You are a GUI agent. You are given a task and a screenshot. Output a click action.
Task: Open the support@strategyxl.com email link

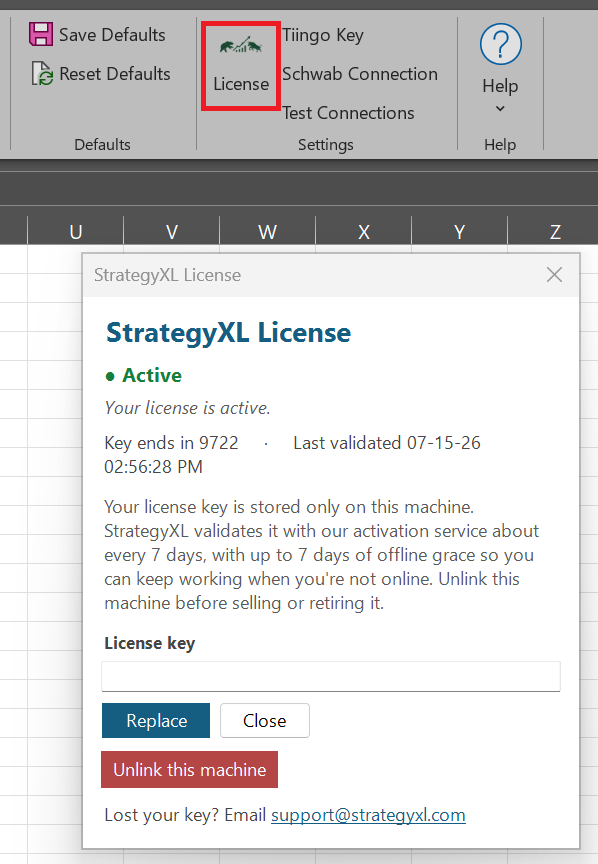(x=368, y=814)
